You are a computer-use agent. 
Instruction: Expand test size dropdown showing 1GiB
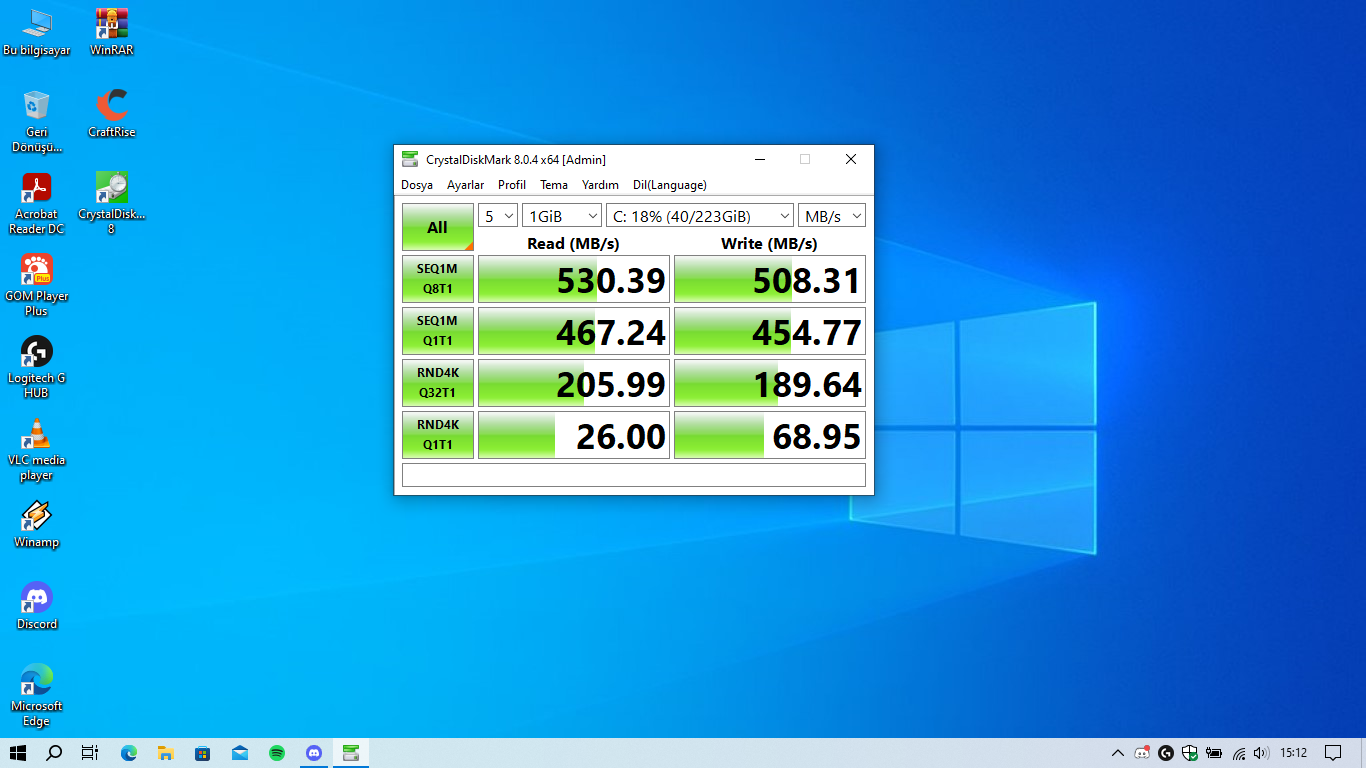click(x=562, y=216)
